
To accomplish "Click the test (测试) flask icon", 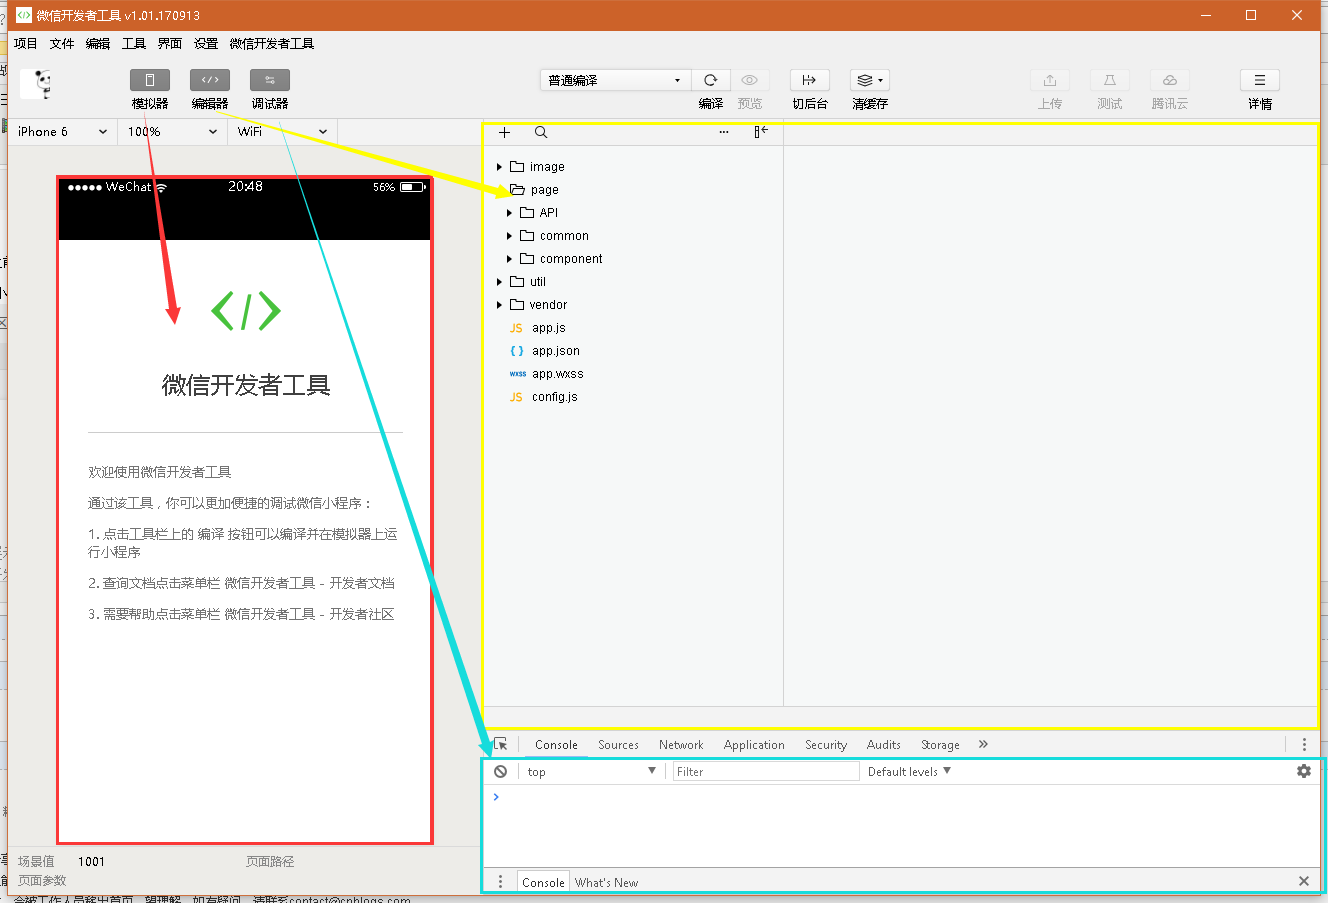I will [1110, 80].
